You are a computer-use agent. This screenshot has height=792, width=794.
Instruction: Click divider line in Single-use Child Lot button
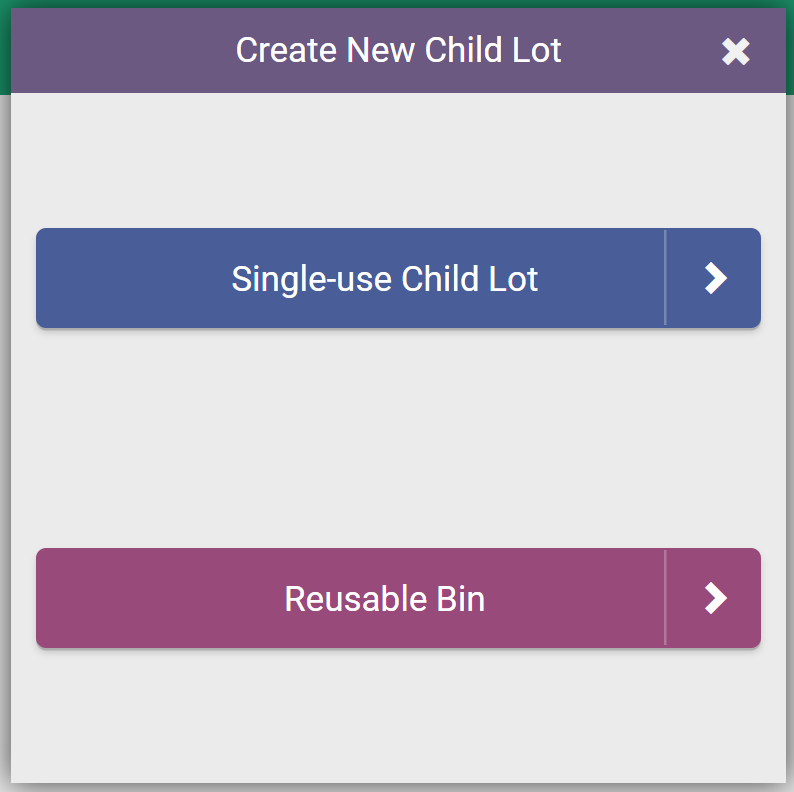pos(665,278)
